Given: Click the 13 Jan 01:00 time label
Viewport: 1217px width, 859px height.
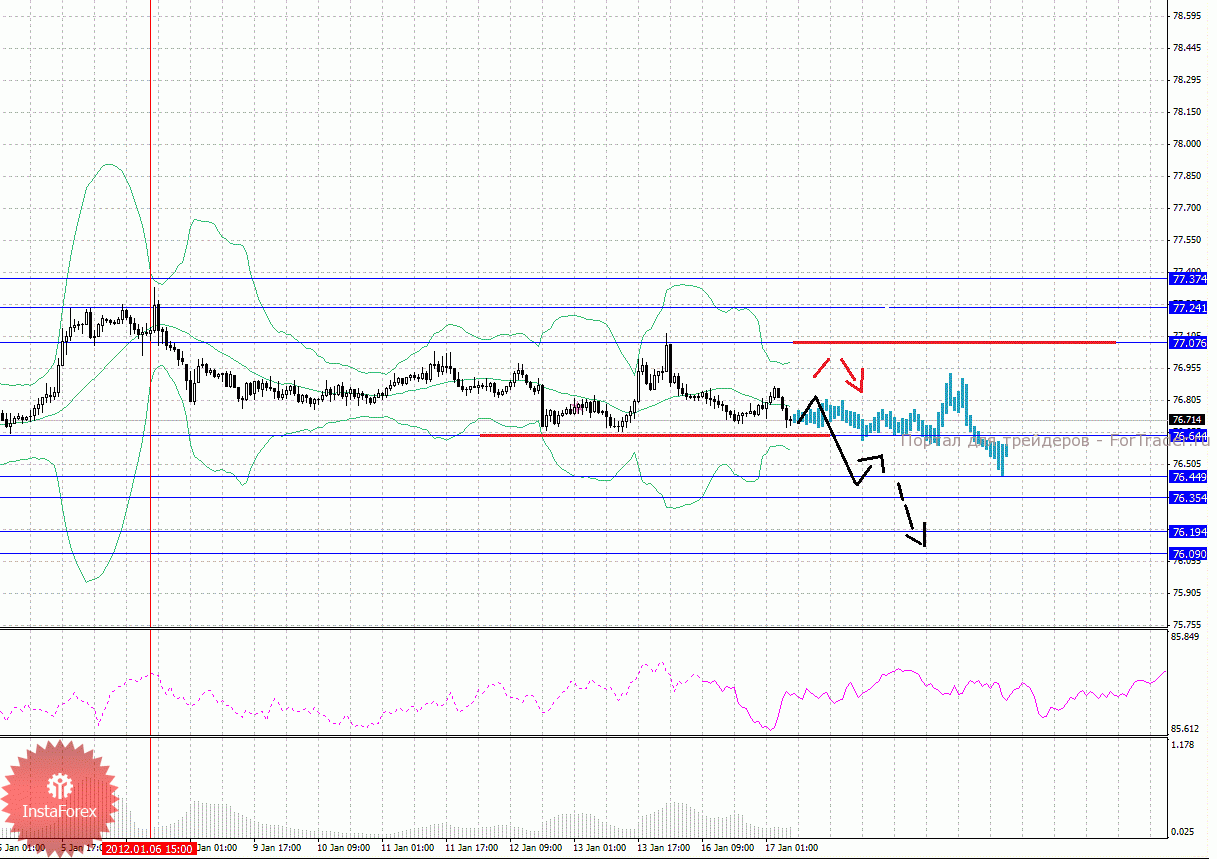Looking at the screenshot, I should (599, 848).
